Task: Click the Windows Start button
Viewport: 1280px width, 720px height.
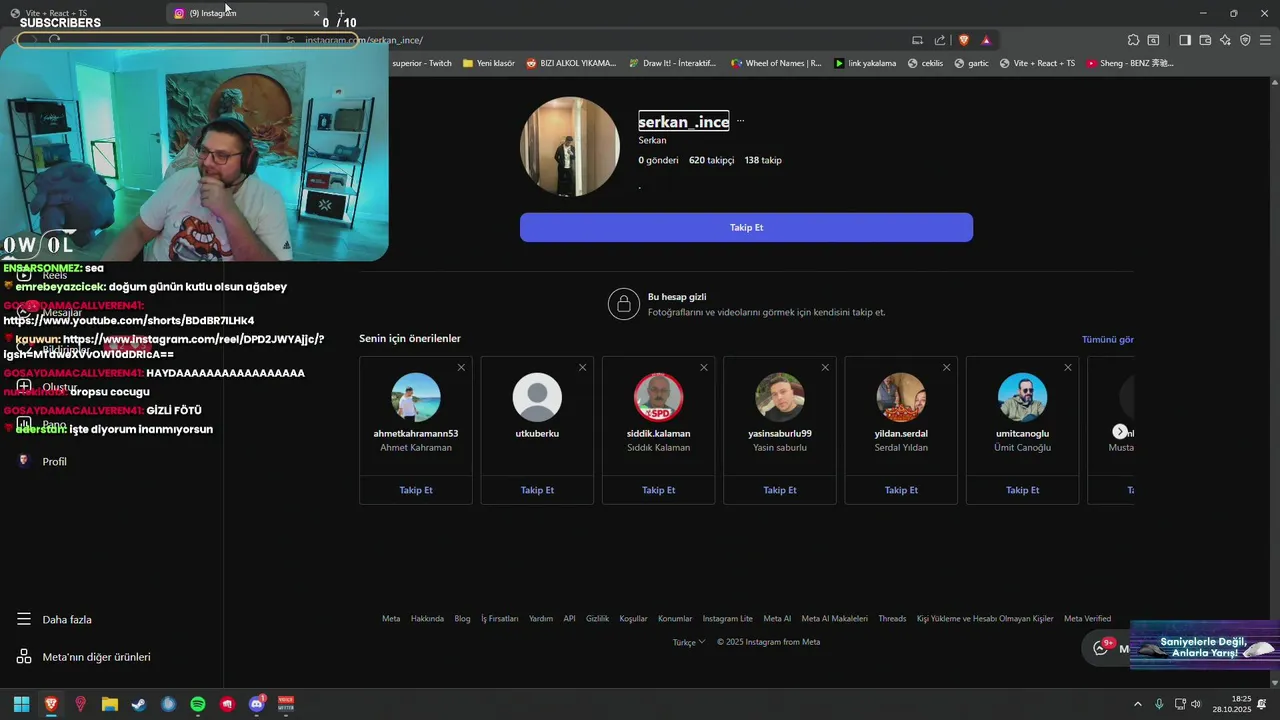Action: 21,704
